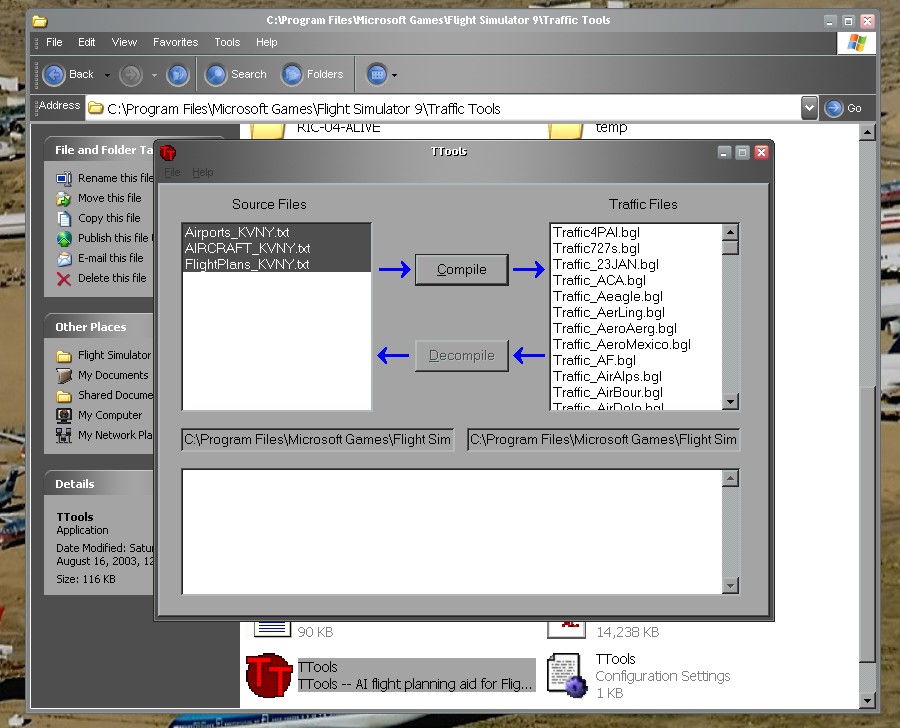Image resolution: width=900 pixels, height=728 pixels.
Task: Toggle the Folders pane button
Action: [x=313, y=75]
